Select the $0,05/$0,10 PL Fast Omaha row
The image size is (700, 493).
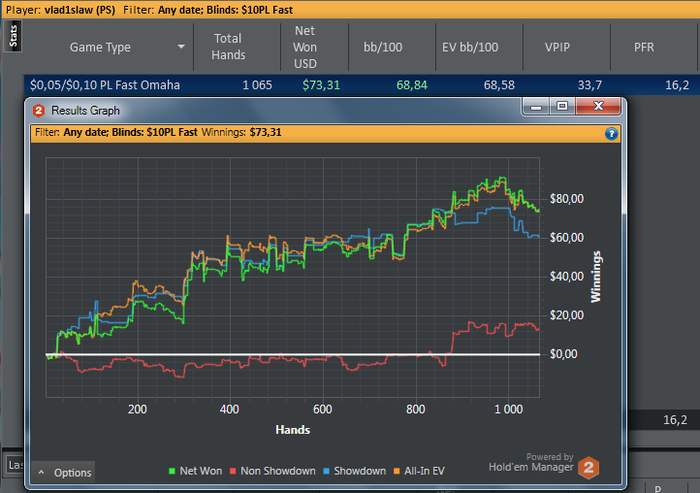(x=362, y=85)
